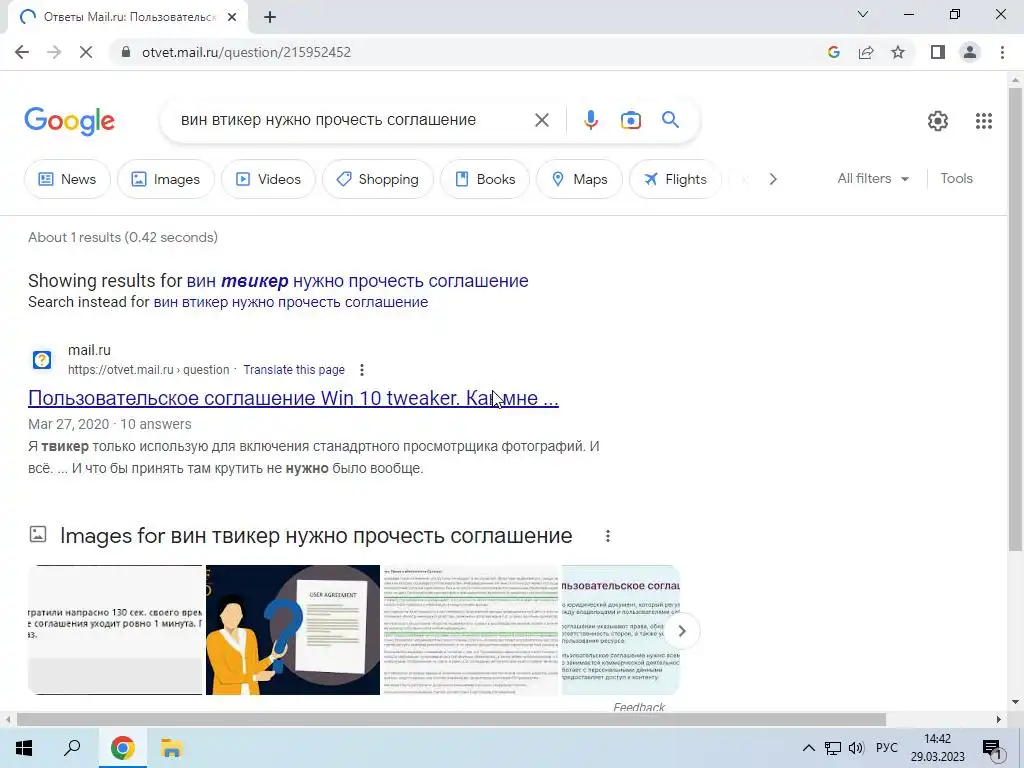
Task: Show next images with arrow button
Action: point(681,631)
